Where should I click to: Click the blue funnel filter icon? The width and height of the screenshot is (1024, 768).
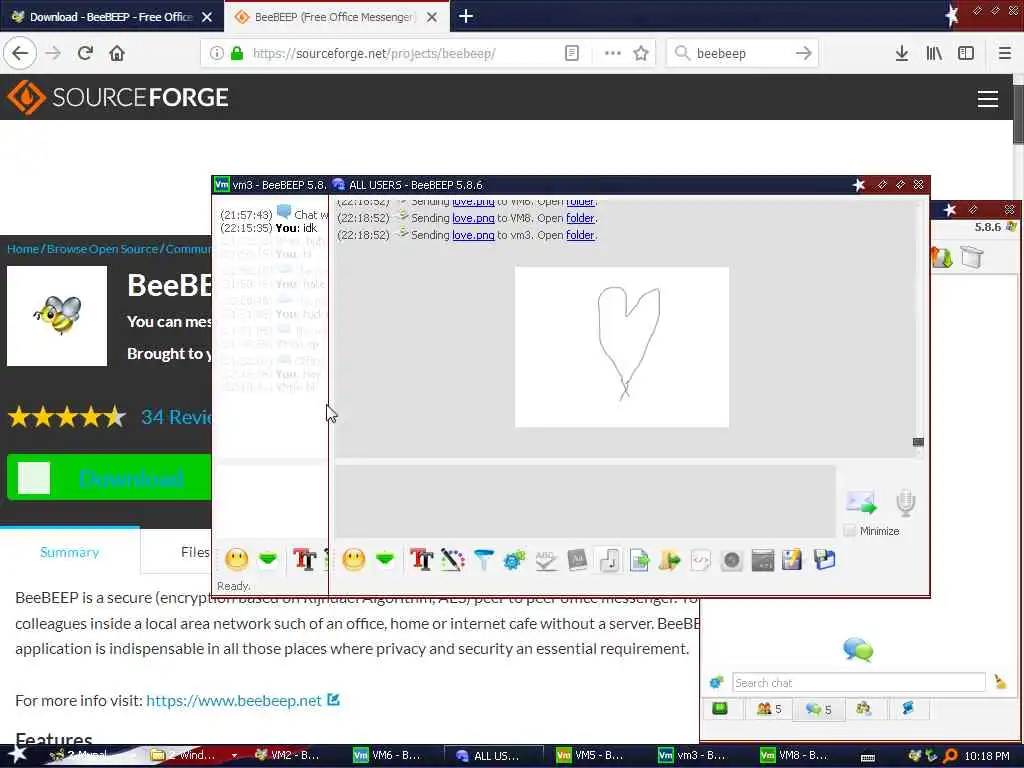[483, 560]
